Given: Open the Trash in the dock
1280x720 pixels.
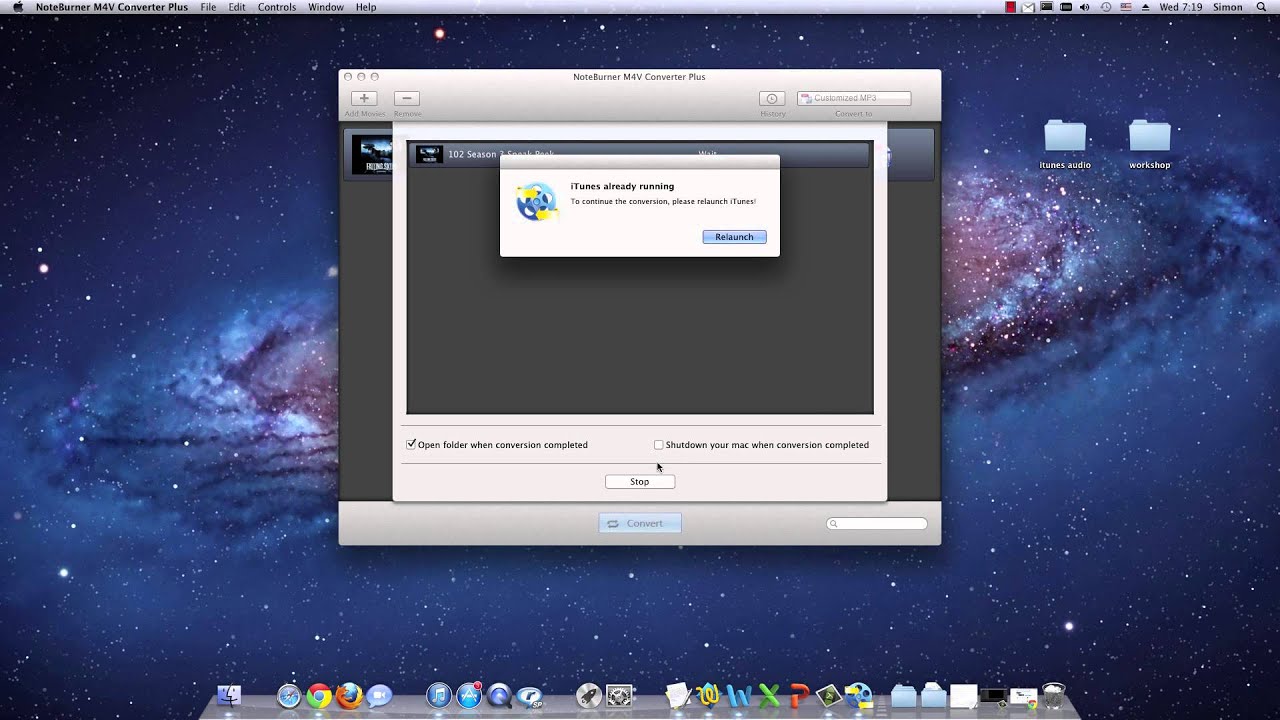Looking at the screenshot, I should [1053, 696].
